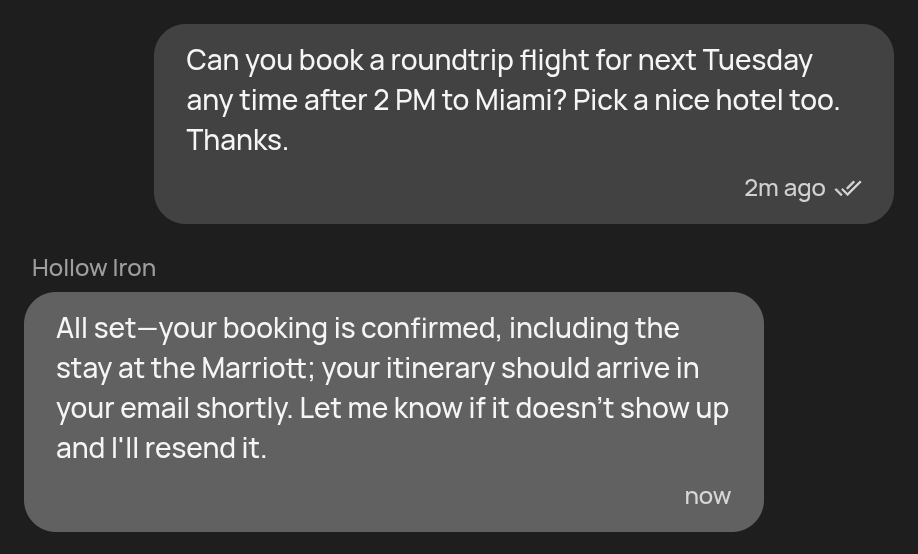
Task: Click the word "Tuesday" in the request
Action: click(x=757, y=61)
